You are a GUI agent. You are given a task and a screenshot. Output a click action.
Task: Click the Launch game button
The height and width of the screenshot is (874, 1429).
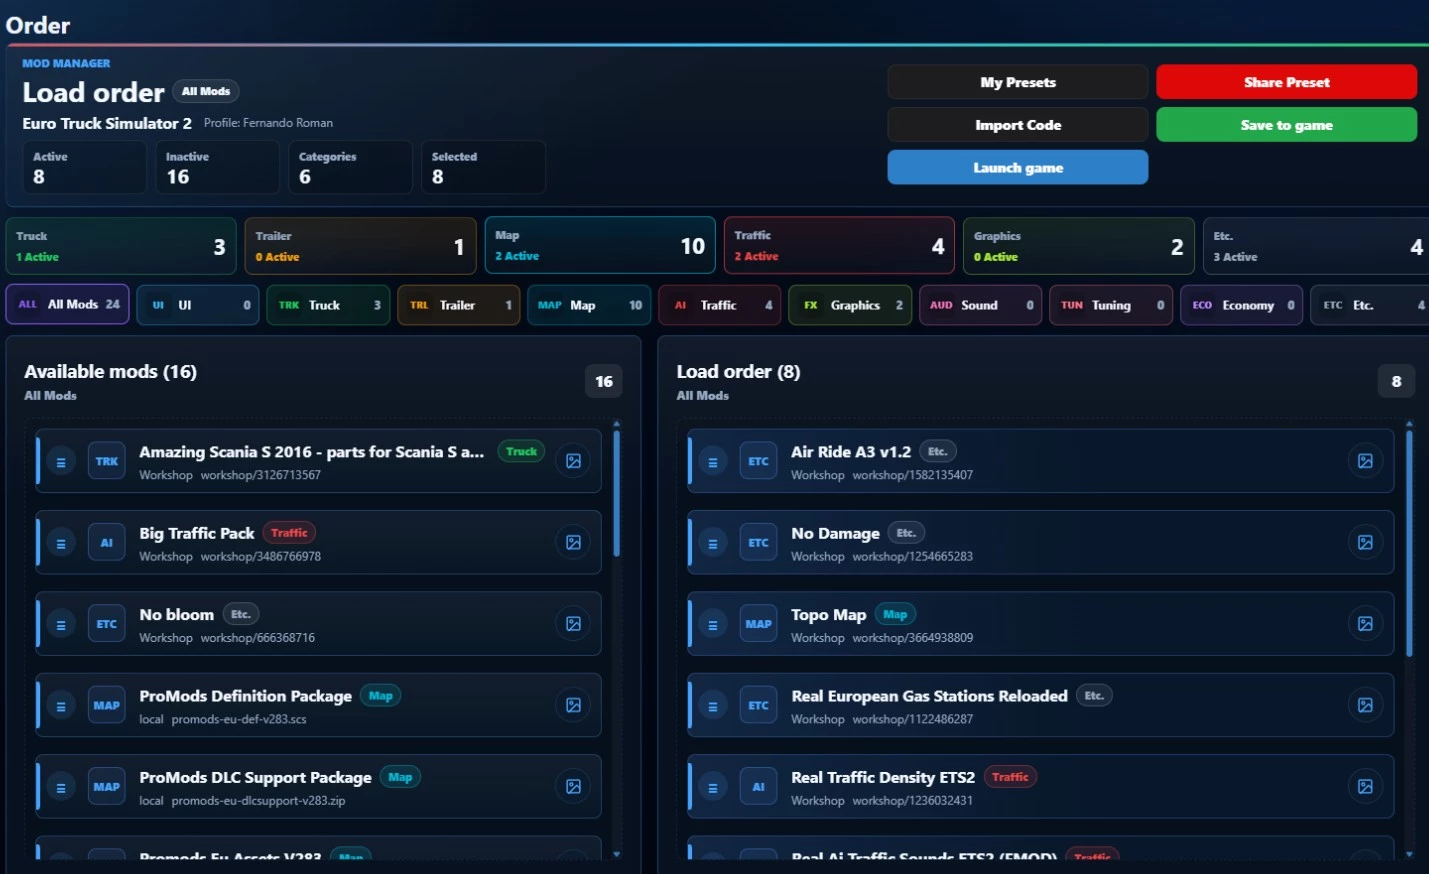click(1017, 167)
